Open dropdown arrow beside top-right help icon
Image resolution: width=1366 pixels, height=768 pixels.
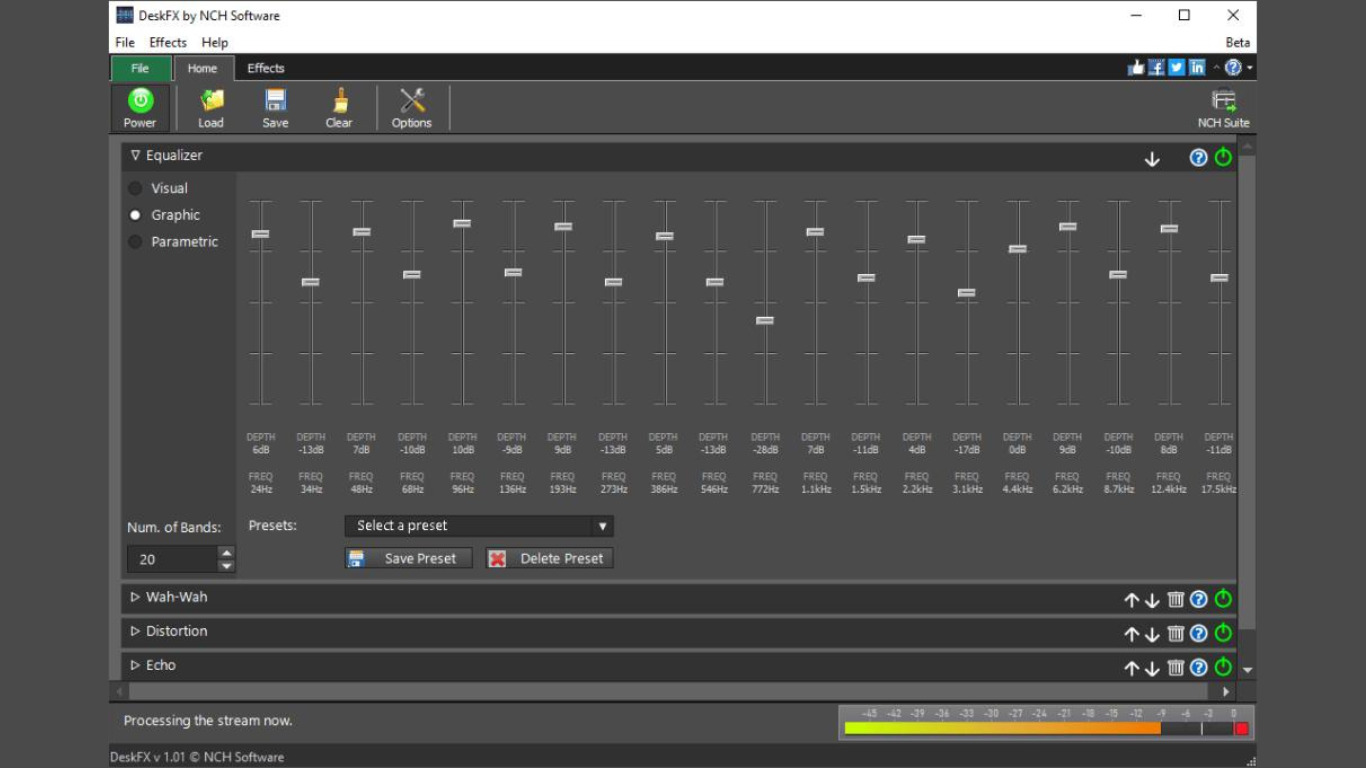[x=1249, y=69]
